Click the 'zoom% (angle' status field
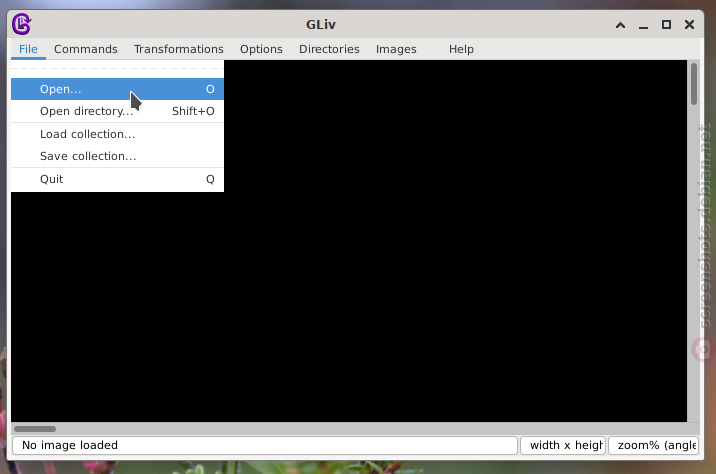The image size is (716, 474). pyautogui.click(x=653, y=445)
